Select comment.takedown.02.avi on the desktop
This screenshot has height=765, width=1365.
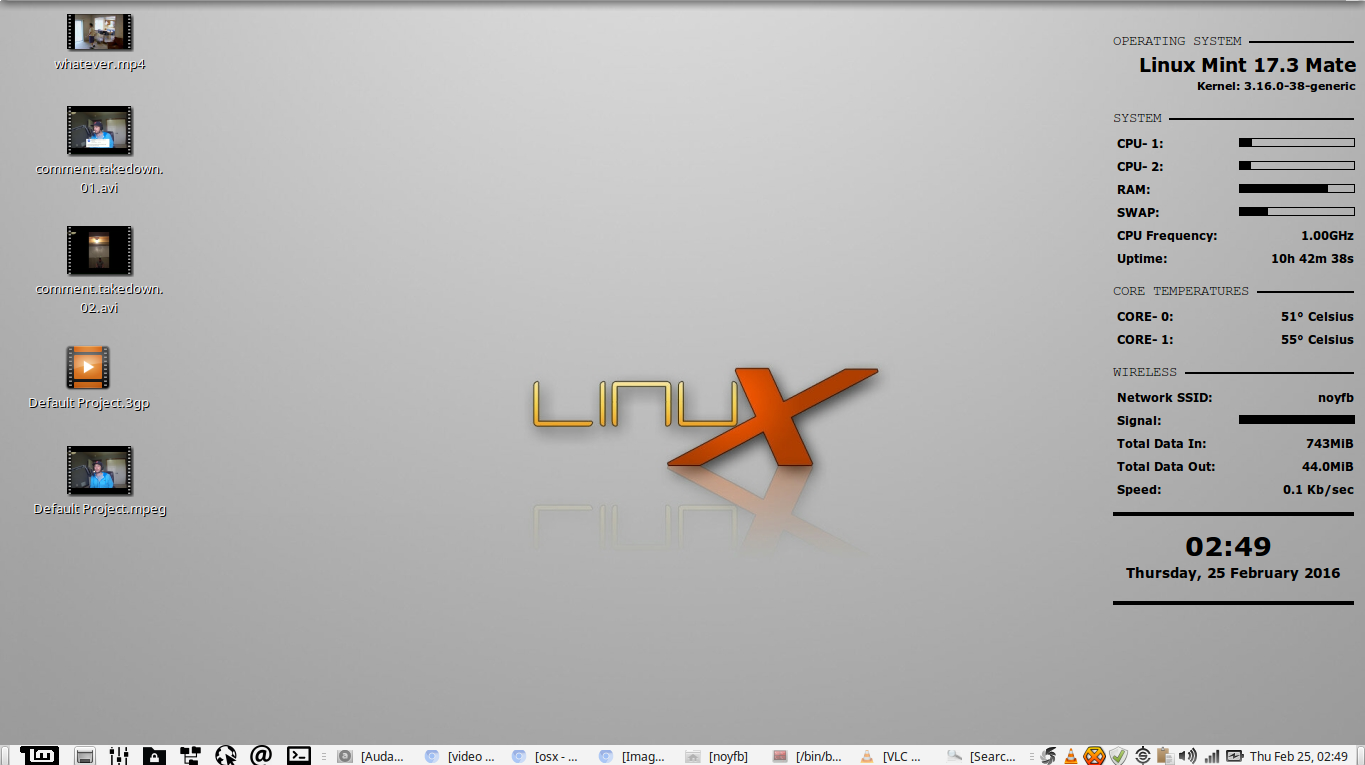click(x=99, y=271)
